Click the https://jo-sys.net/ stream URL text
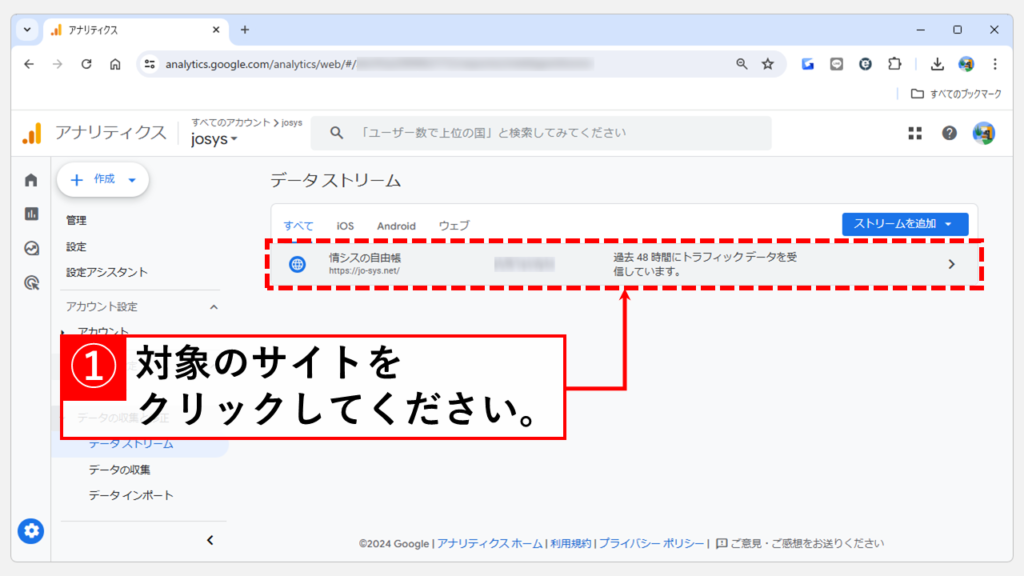Viewport: 1024px width, 576px height. pyautogui.click(x=364, y=271)
